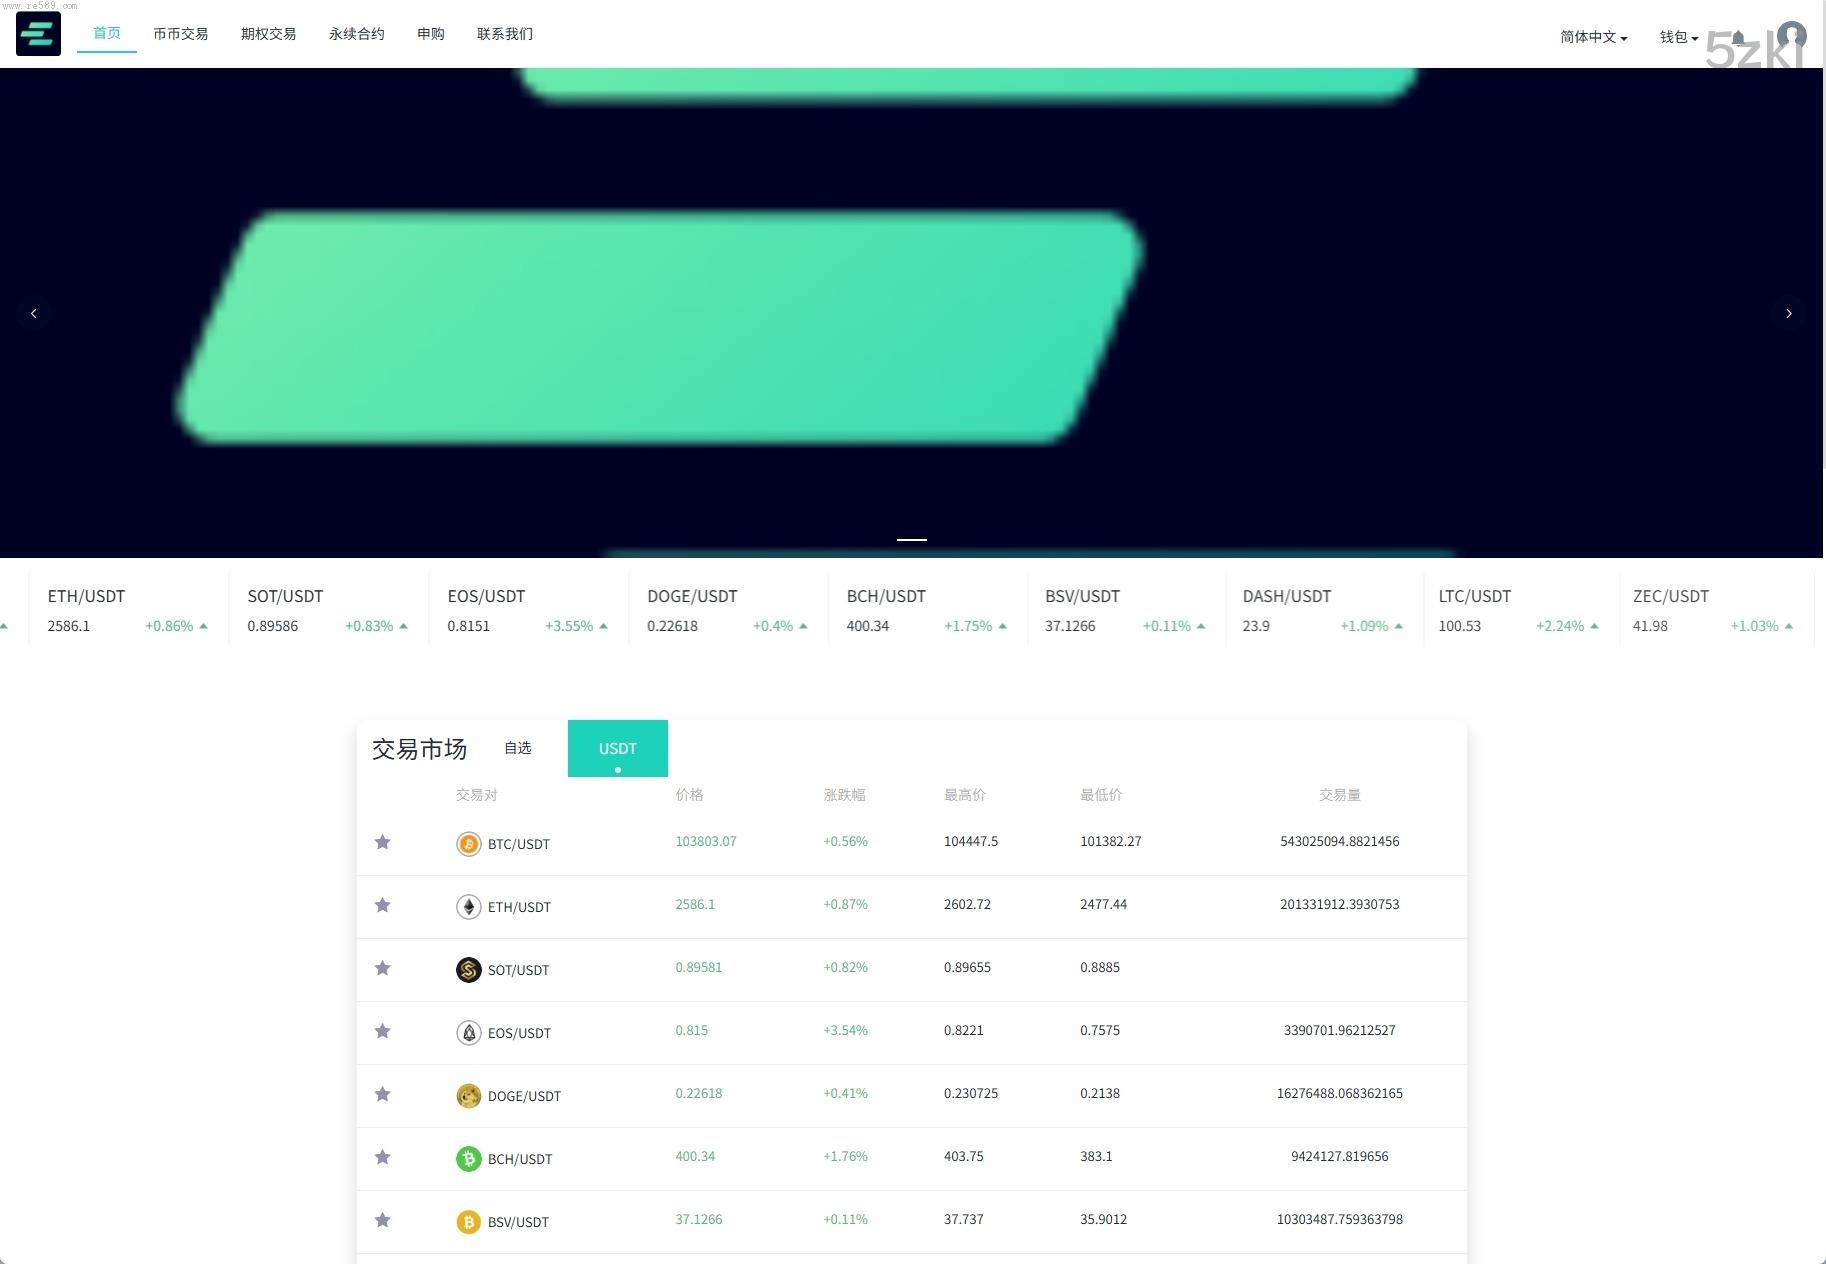Click the BTC coin icon

[468, 844]
